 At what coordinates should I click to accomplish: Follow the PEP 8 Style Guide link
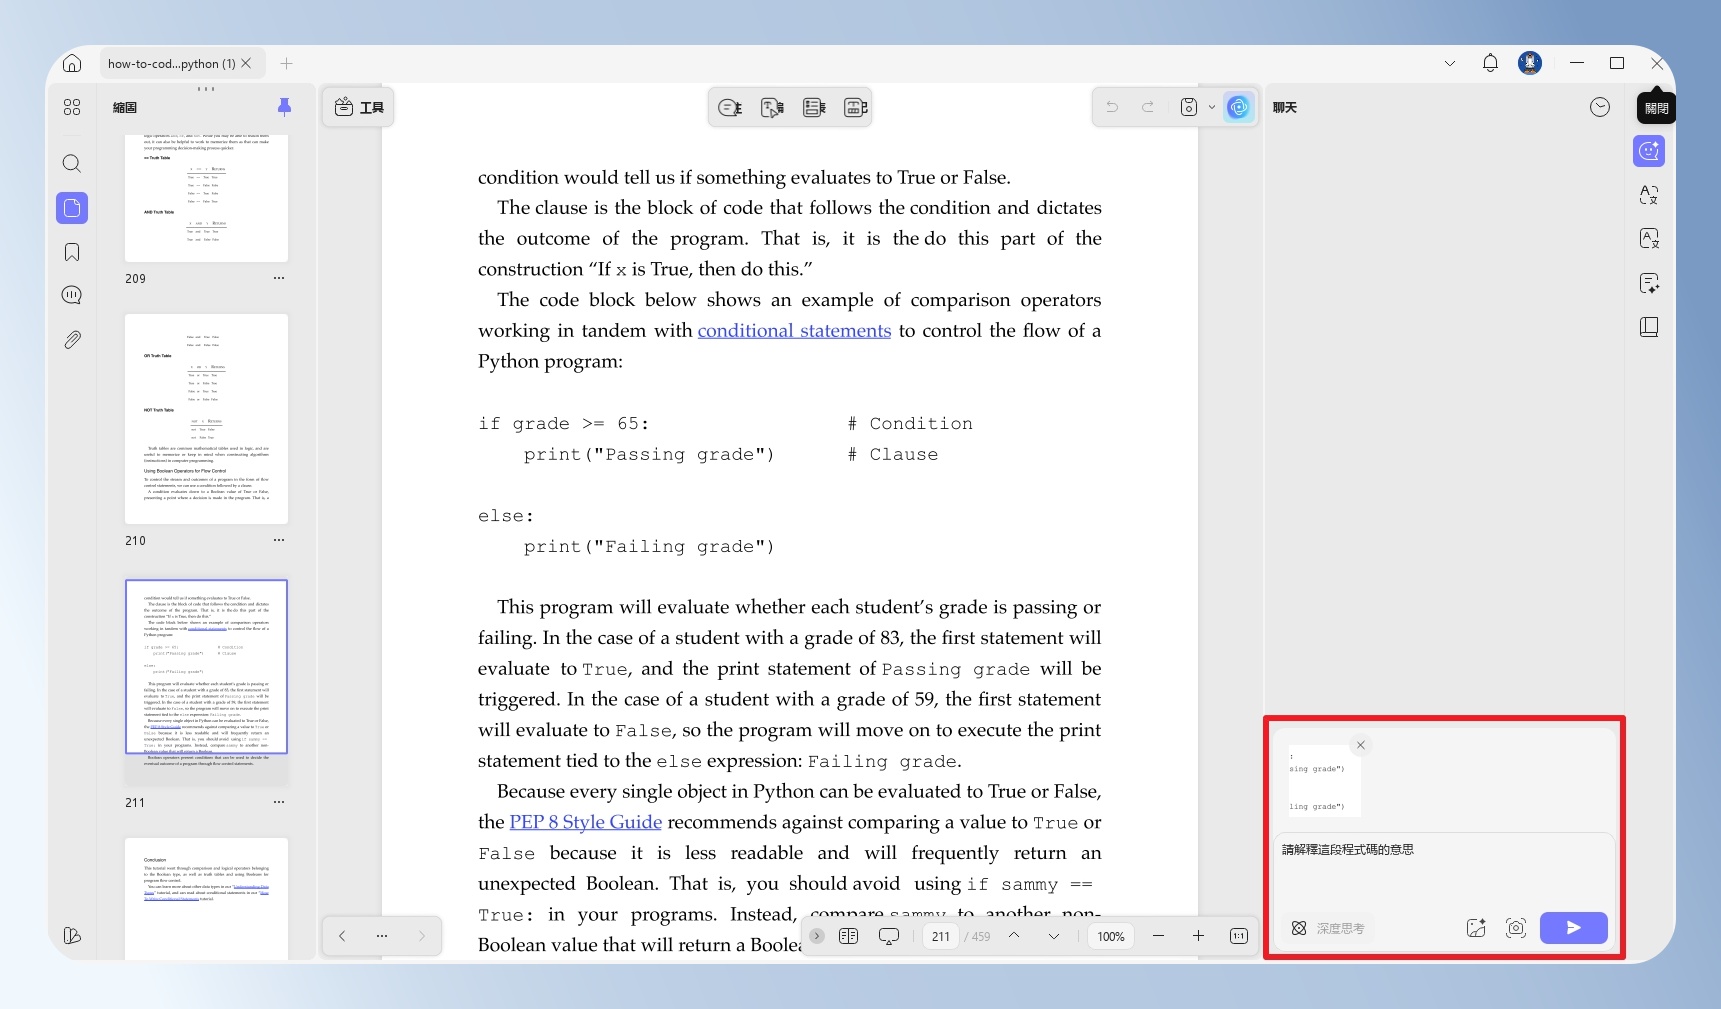coord(585,822)
